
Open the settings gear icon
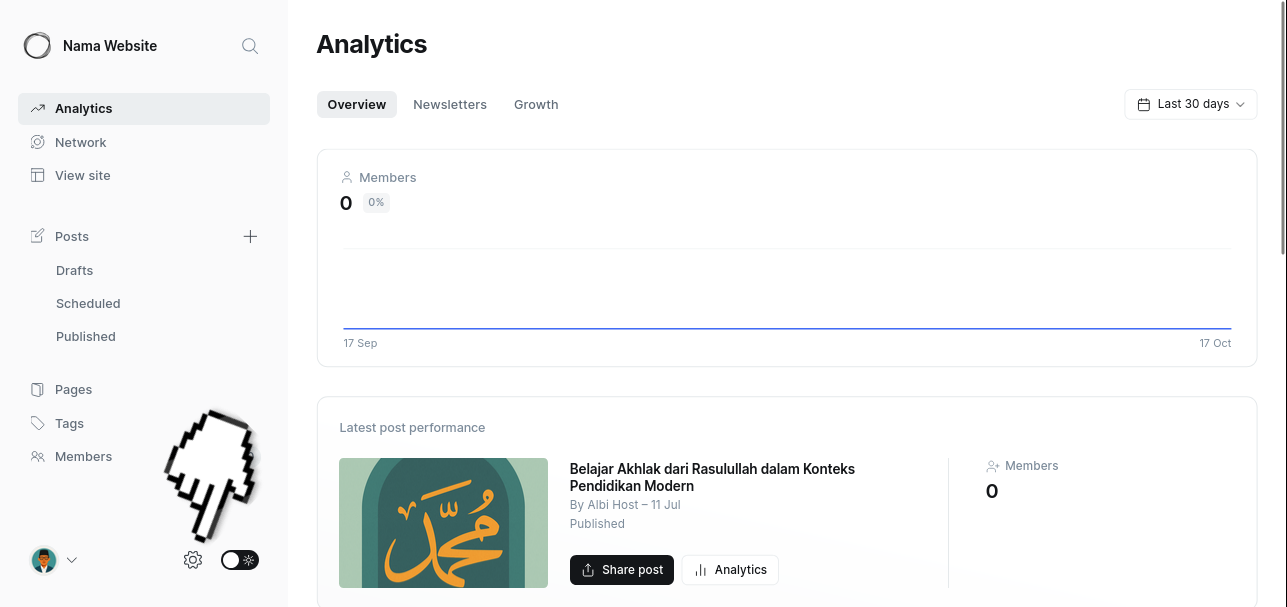tap(192, 560)
